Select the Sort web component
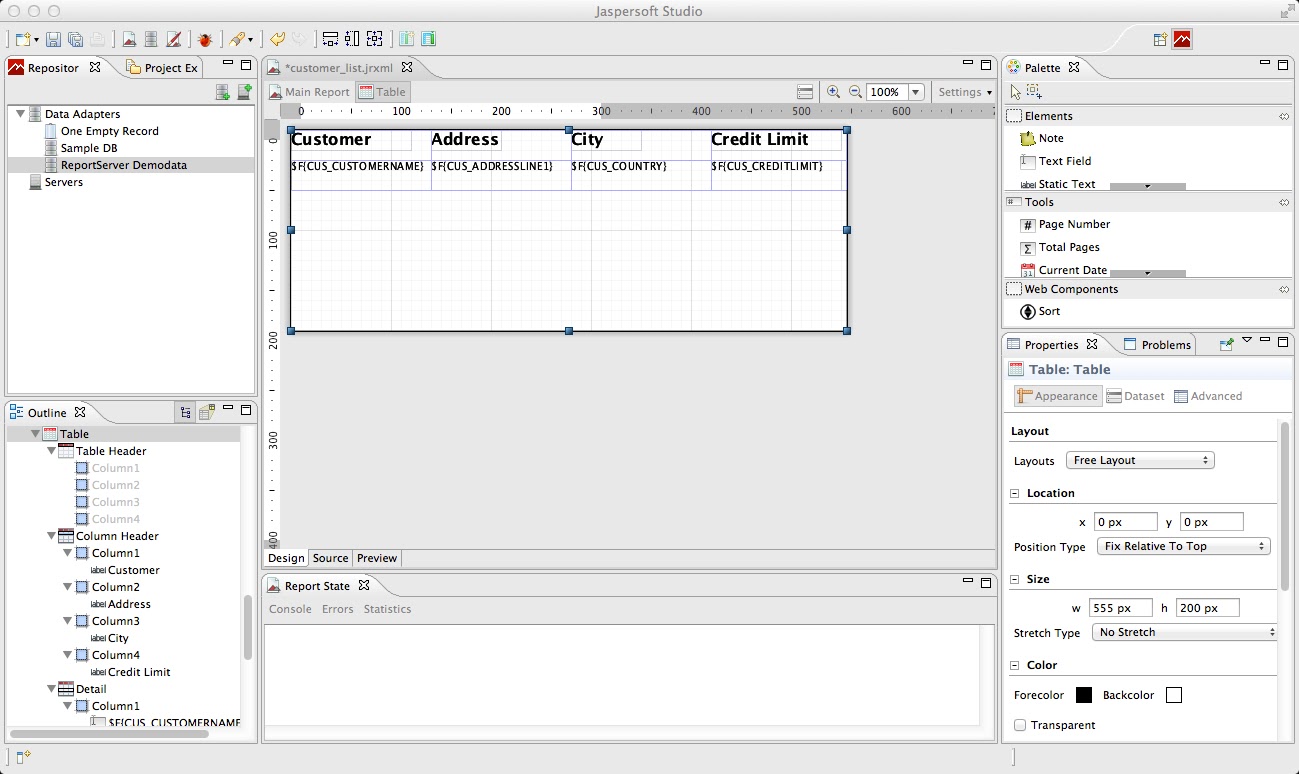1299x774 pixels. pos(1044,311)
